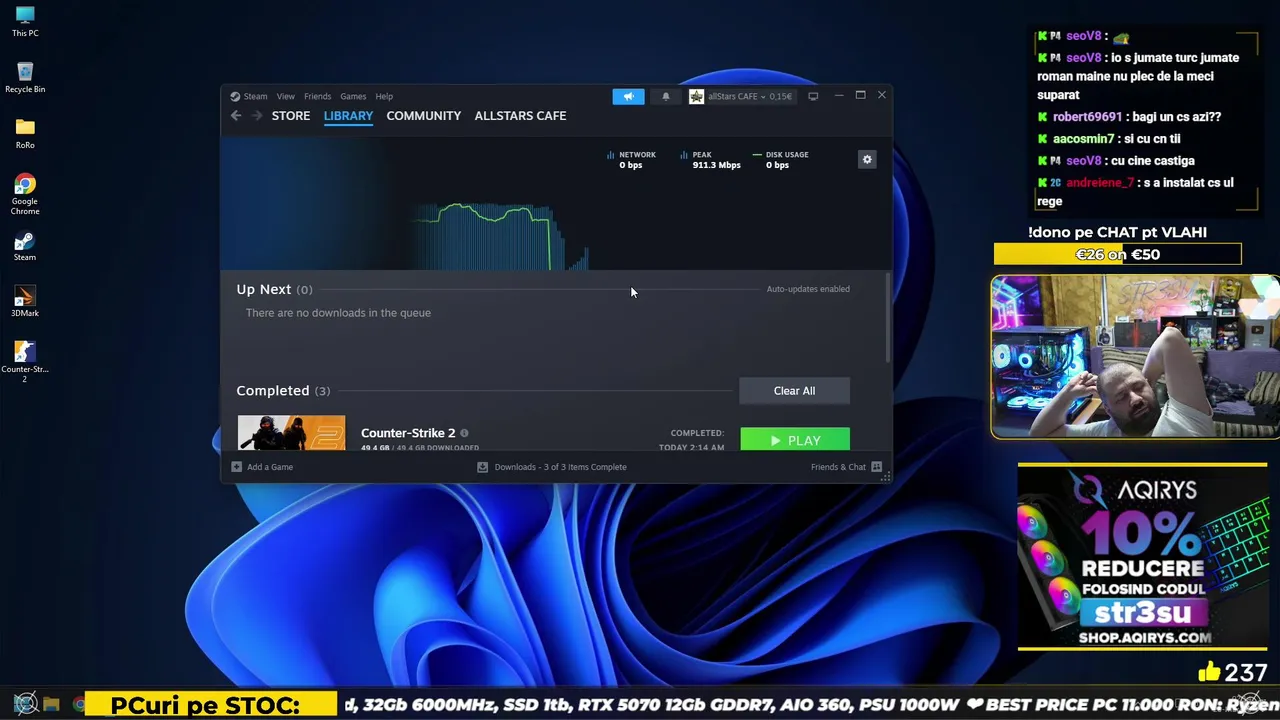This screenshot has width=1280, height=720.
Task: Open the View menu
Action: (286, 96)
